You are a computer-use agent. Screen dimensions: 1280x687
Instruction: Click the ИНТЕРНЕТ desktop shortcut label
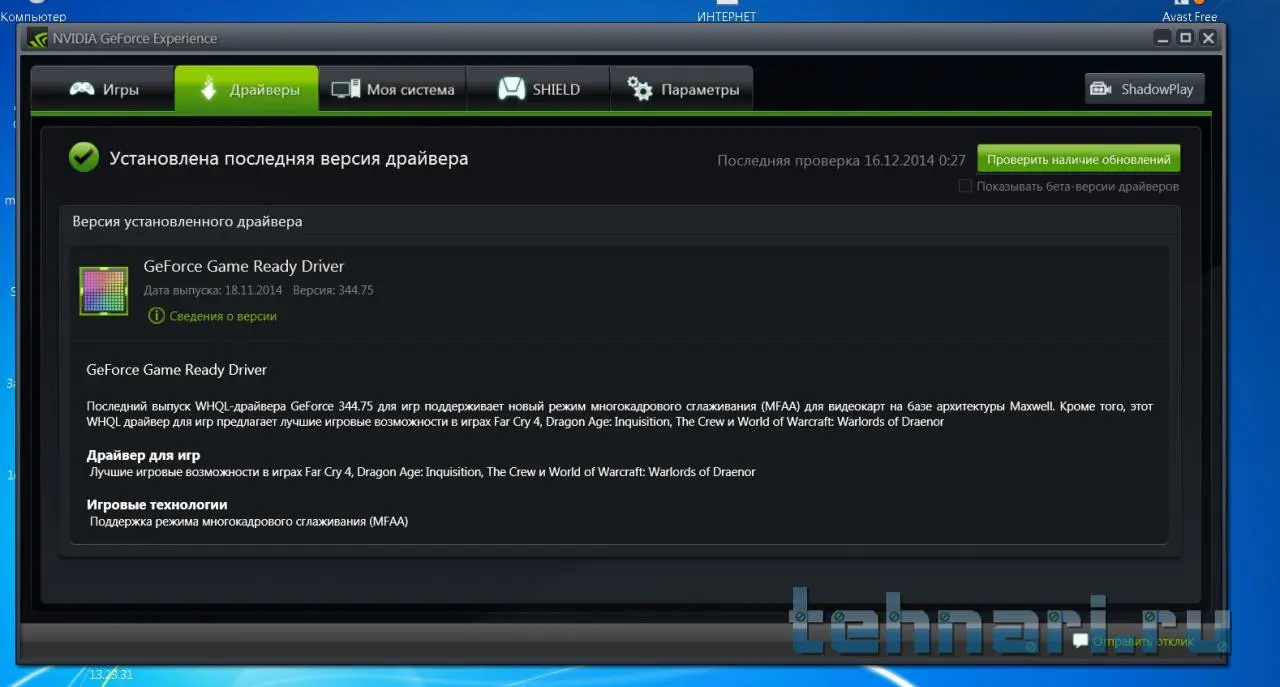coord(727,16)
